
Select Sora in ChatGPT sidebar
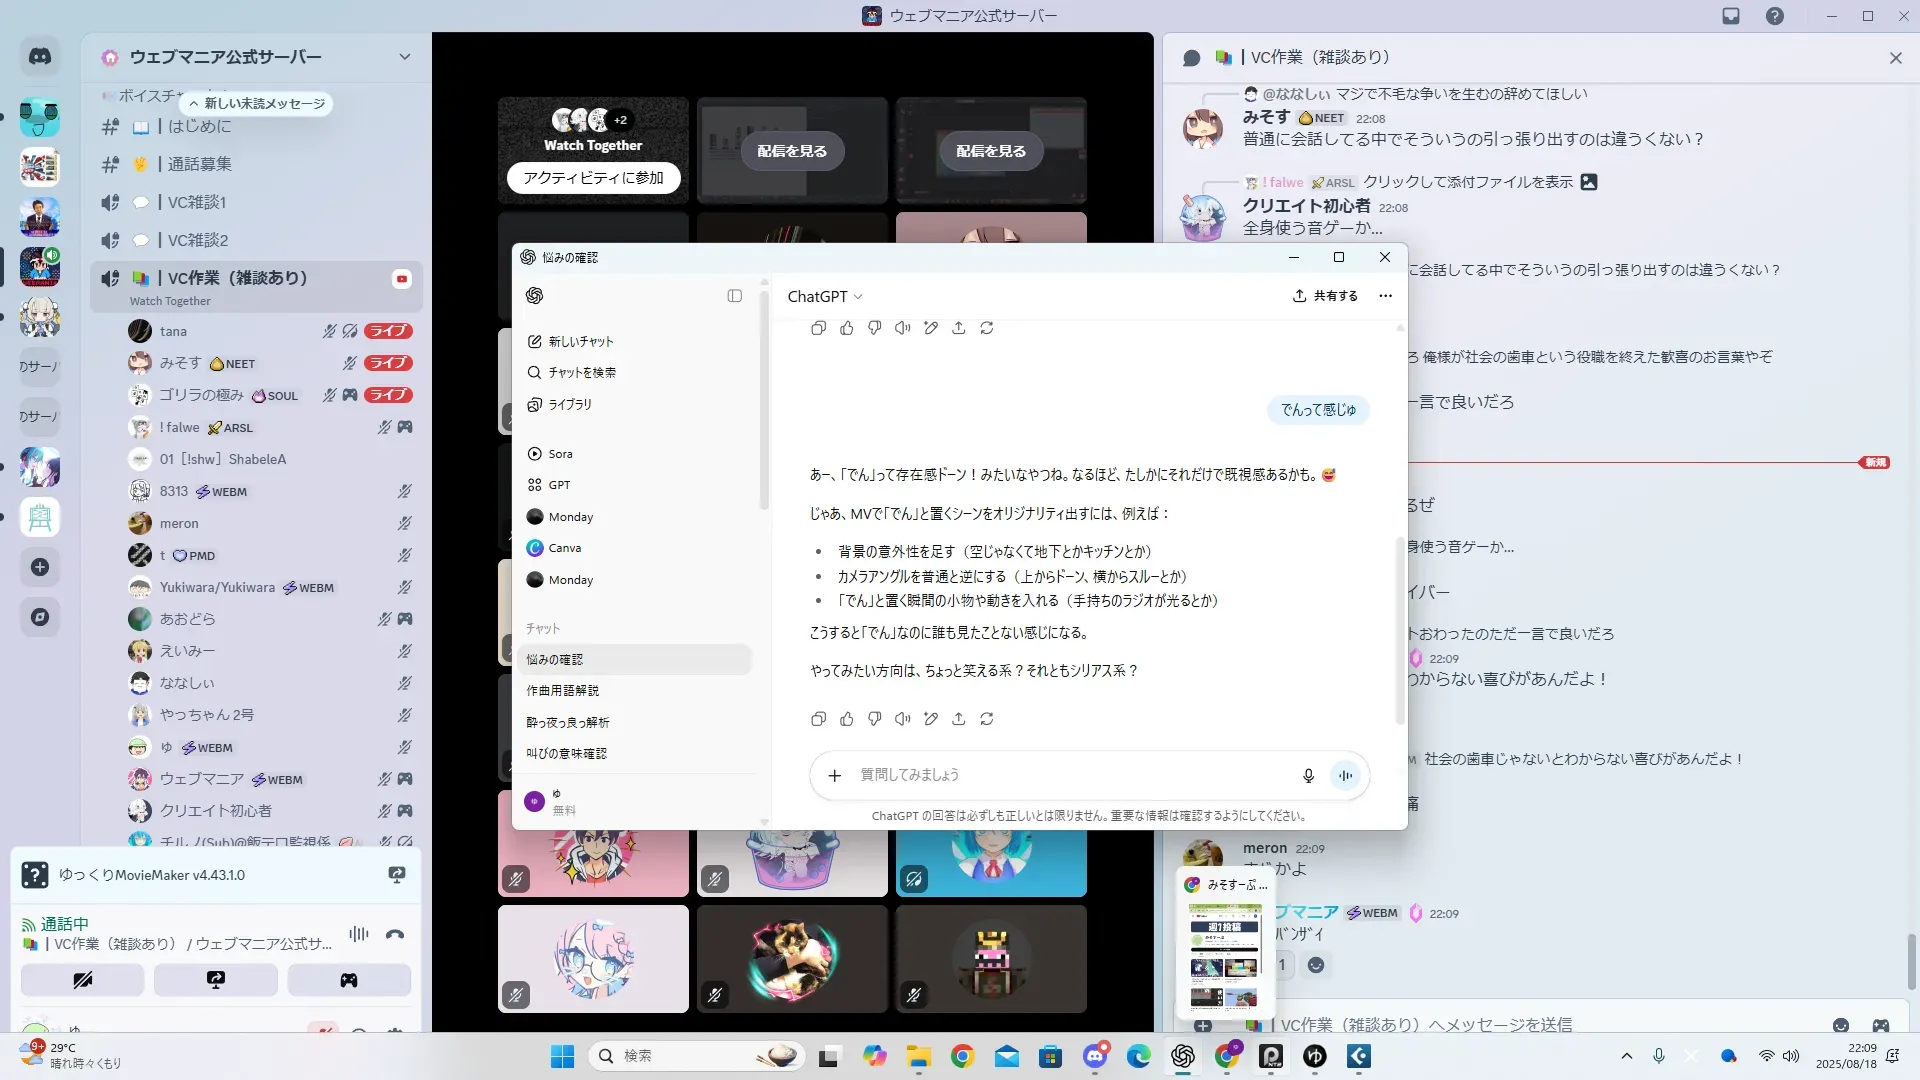click(x=560, y=454)
